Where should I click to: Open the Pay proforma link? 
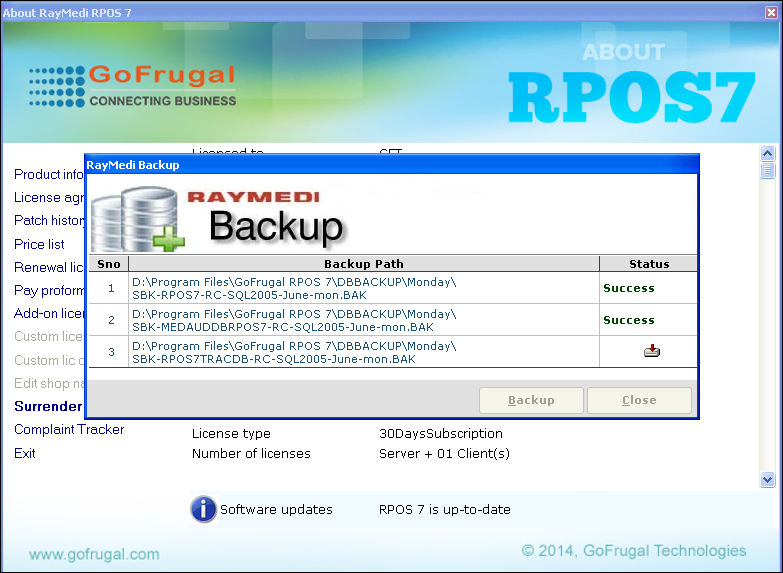(x=49, y=290)
